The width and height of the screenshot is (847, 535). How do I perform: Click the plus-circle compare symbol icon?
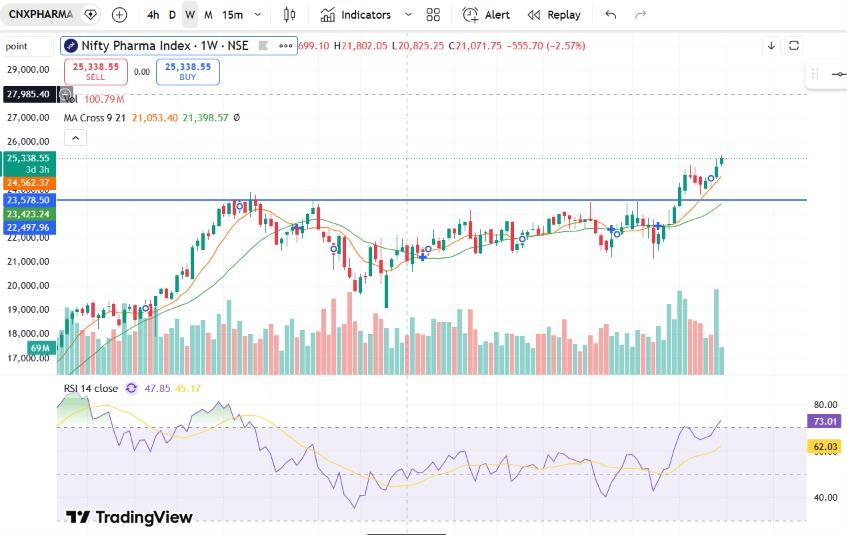pos(119,15)
